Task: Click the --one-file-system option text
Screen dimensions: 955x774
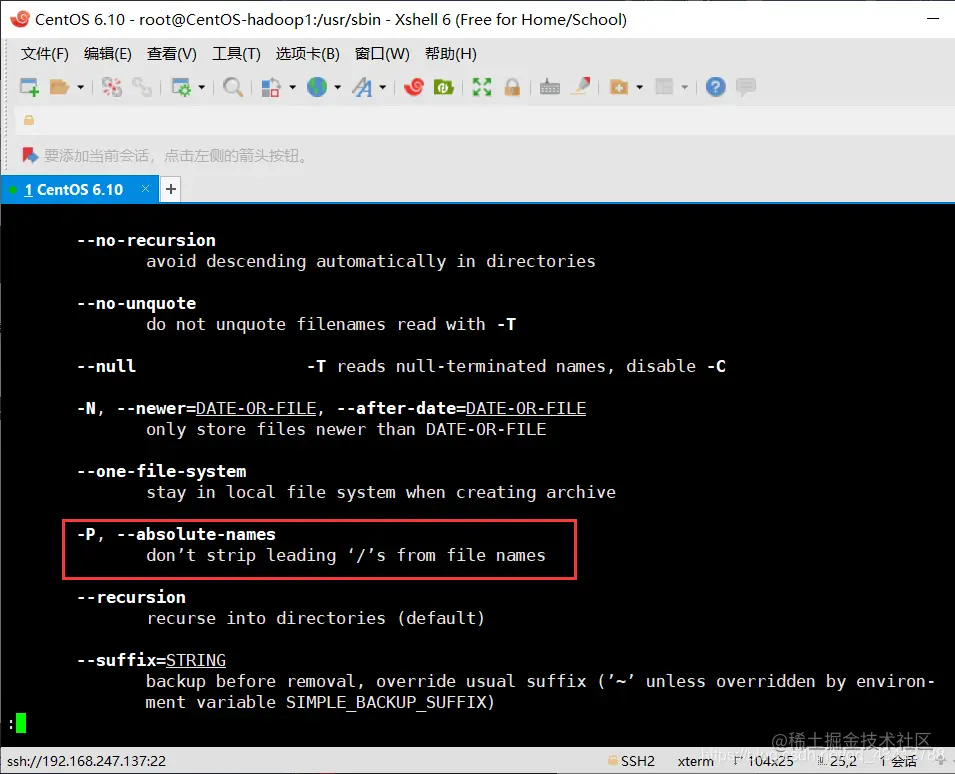Action: [162, 471]
